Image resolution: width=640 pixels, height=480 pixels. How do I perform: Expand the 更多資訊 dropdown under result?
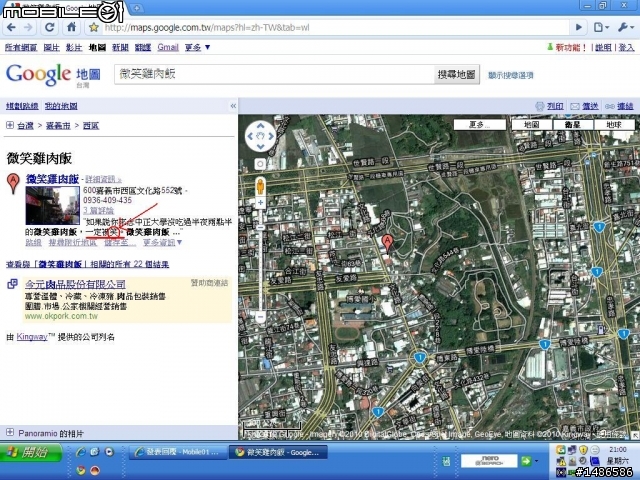[162, 242]
